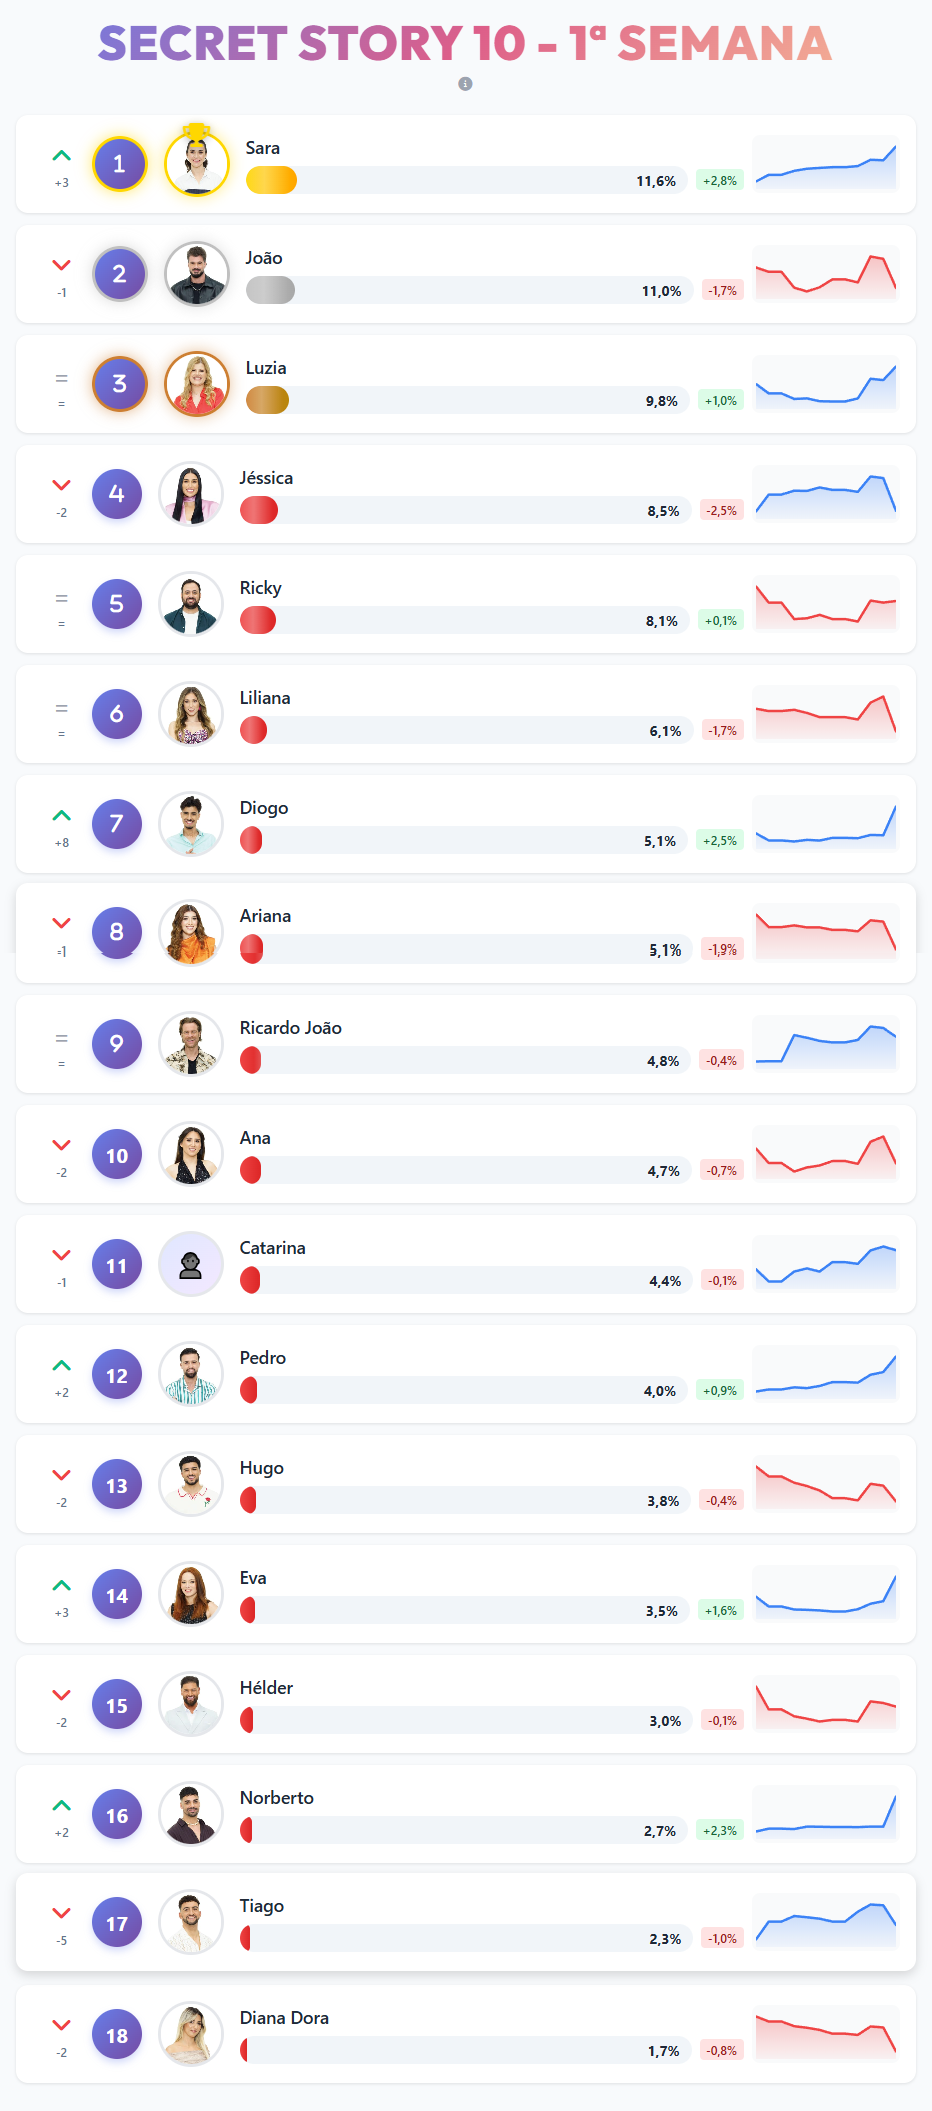Click Norberto's trend sparkline chart

tap(825, 1814)
